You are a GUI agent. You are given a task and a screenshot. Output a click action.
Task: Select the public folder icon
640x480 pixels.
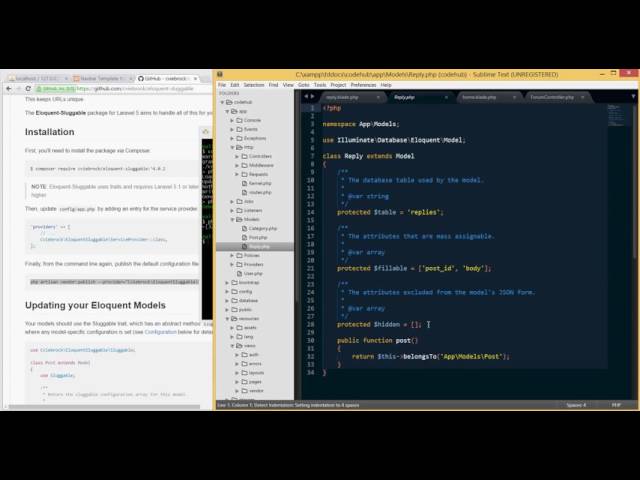(x=235, y=309)
